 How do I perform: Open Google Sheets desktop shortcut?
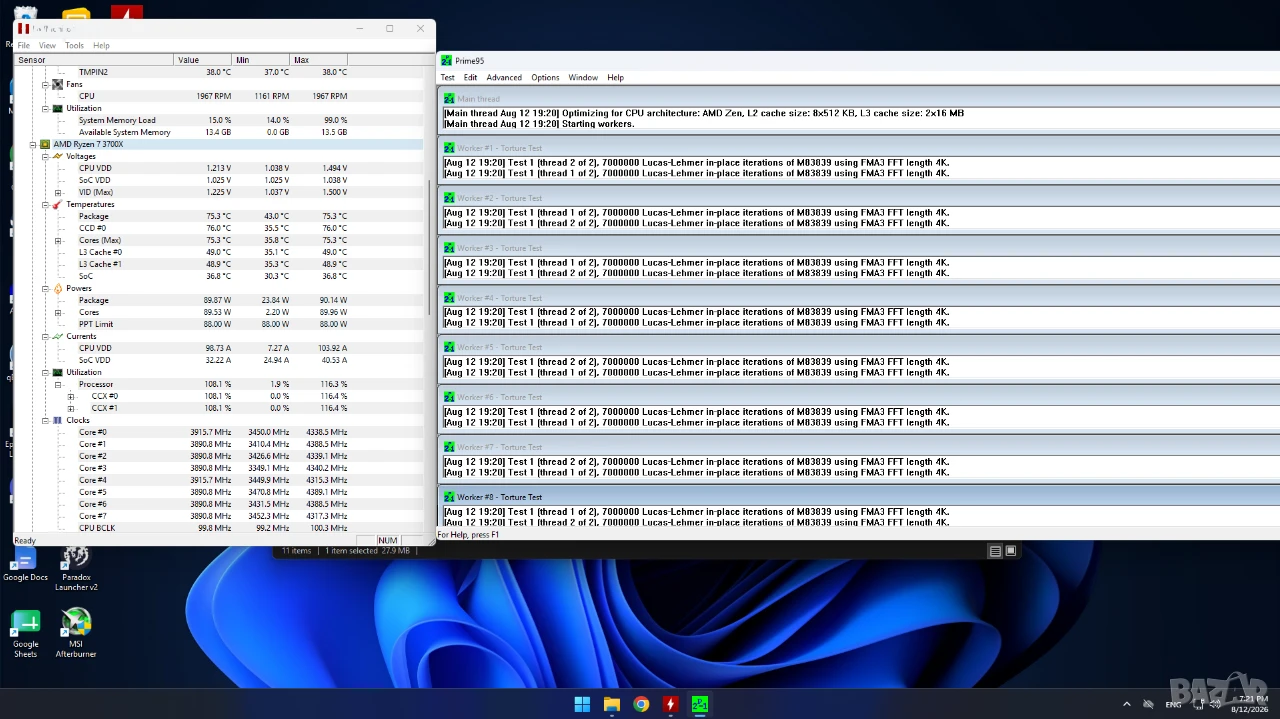[25, 634]
